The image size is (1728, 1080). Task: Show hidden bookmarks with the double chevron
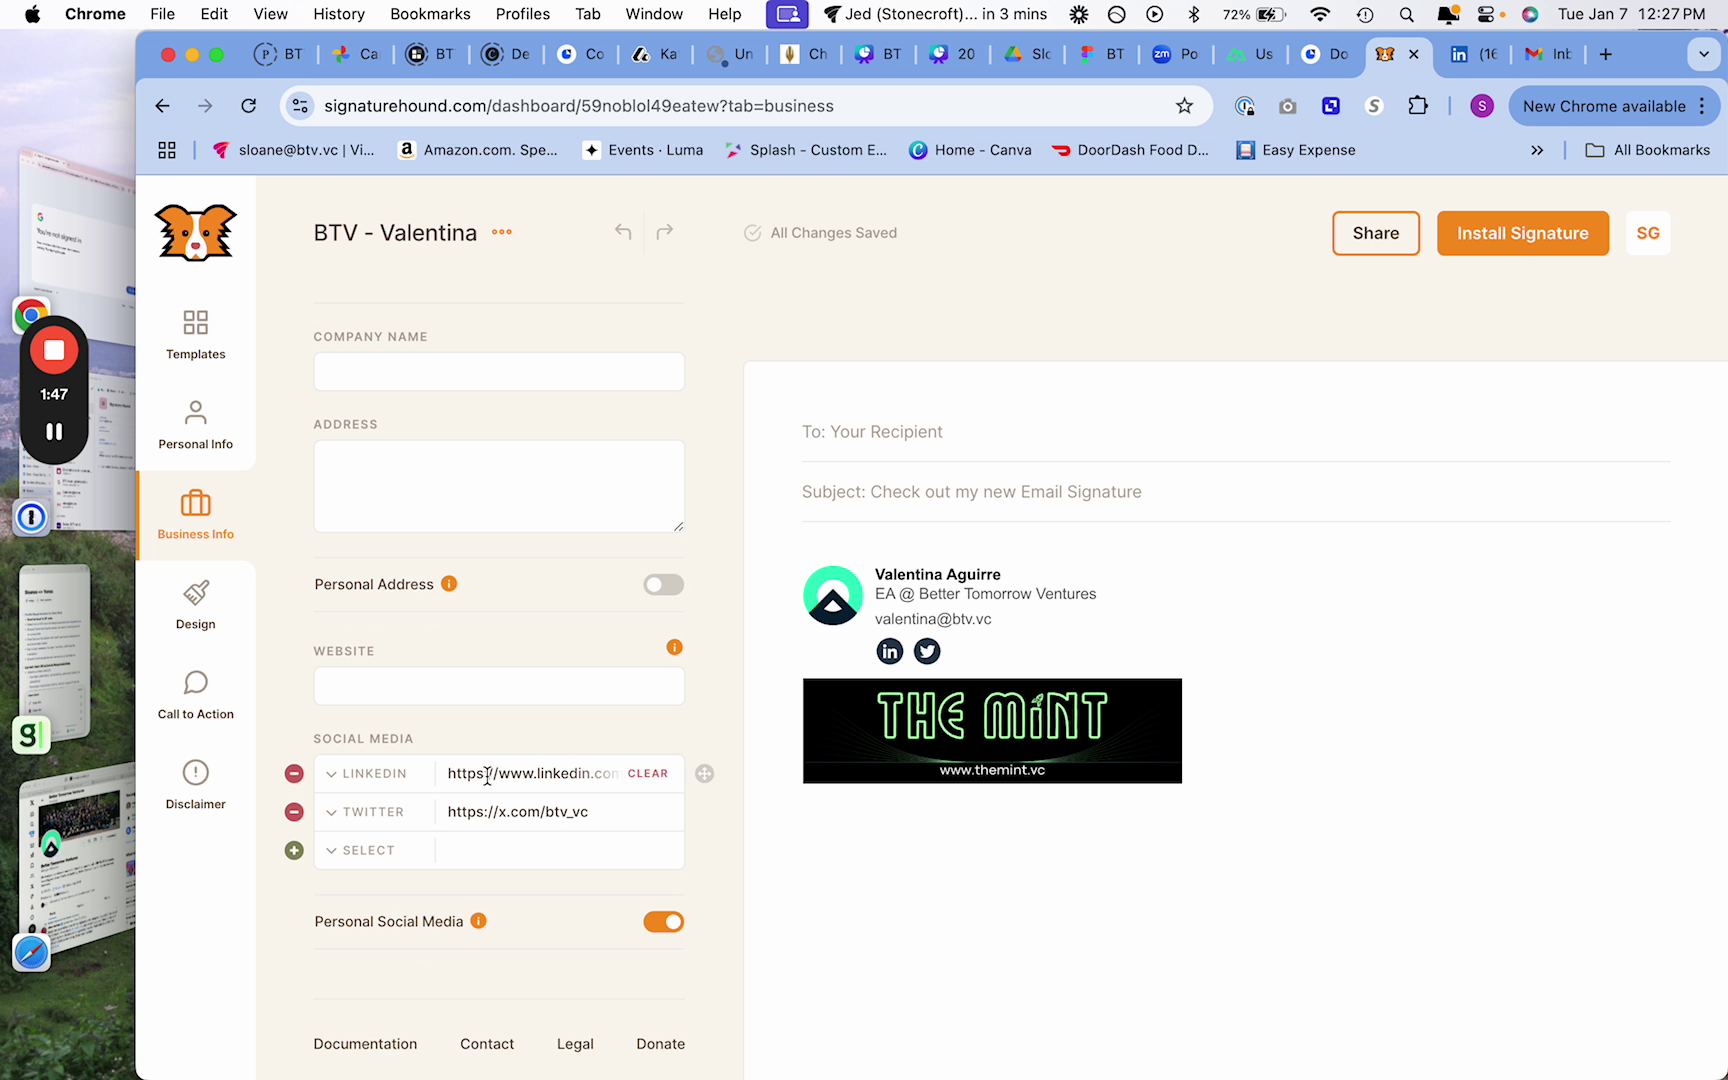click(1537, 150)
